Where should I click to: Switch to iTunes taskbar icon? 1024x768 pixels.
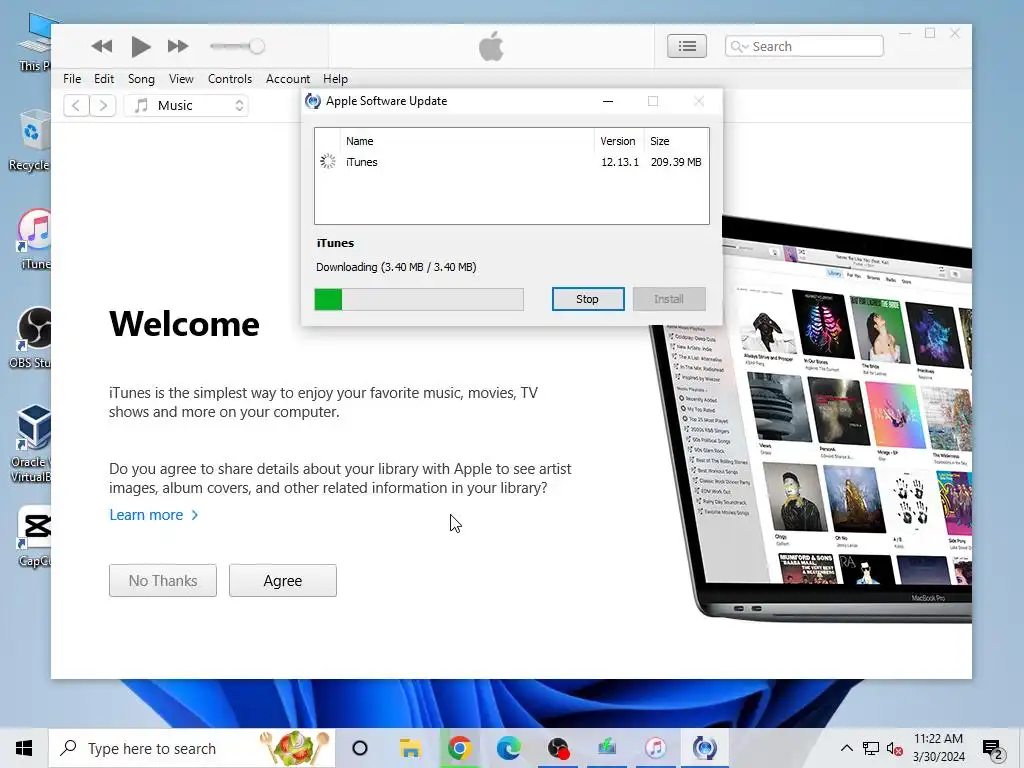coord(655,748)
